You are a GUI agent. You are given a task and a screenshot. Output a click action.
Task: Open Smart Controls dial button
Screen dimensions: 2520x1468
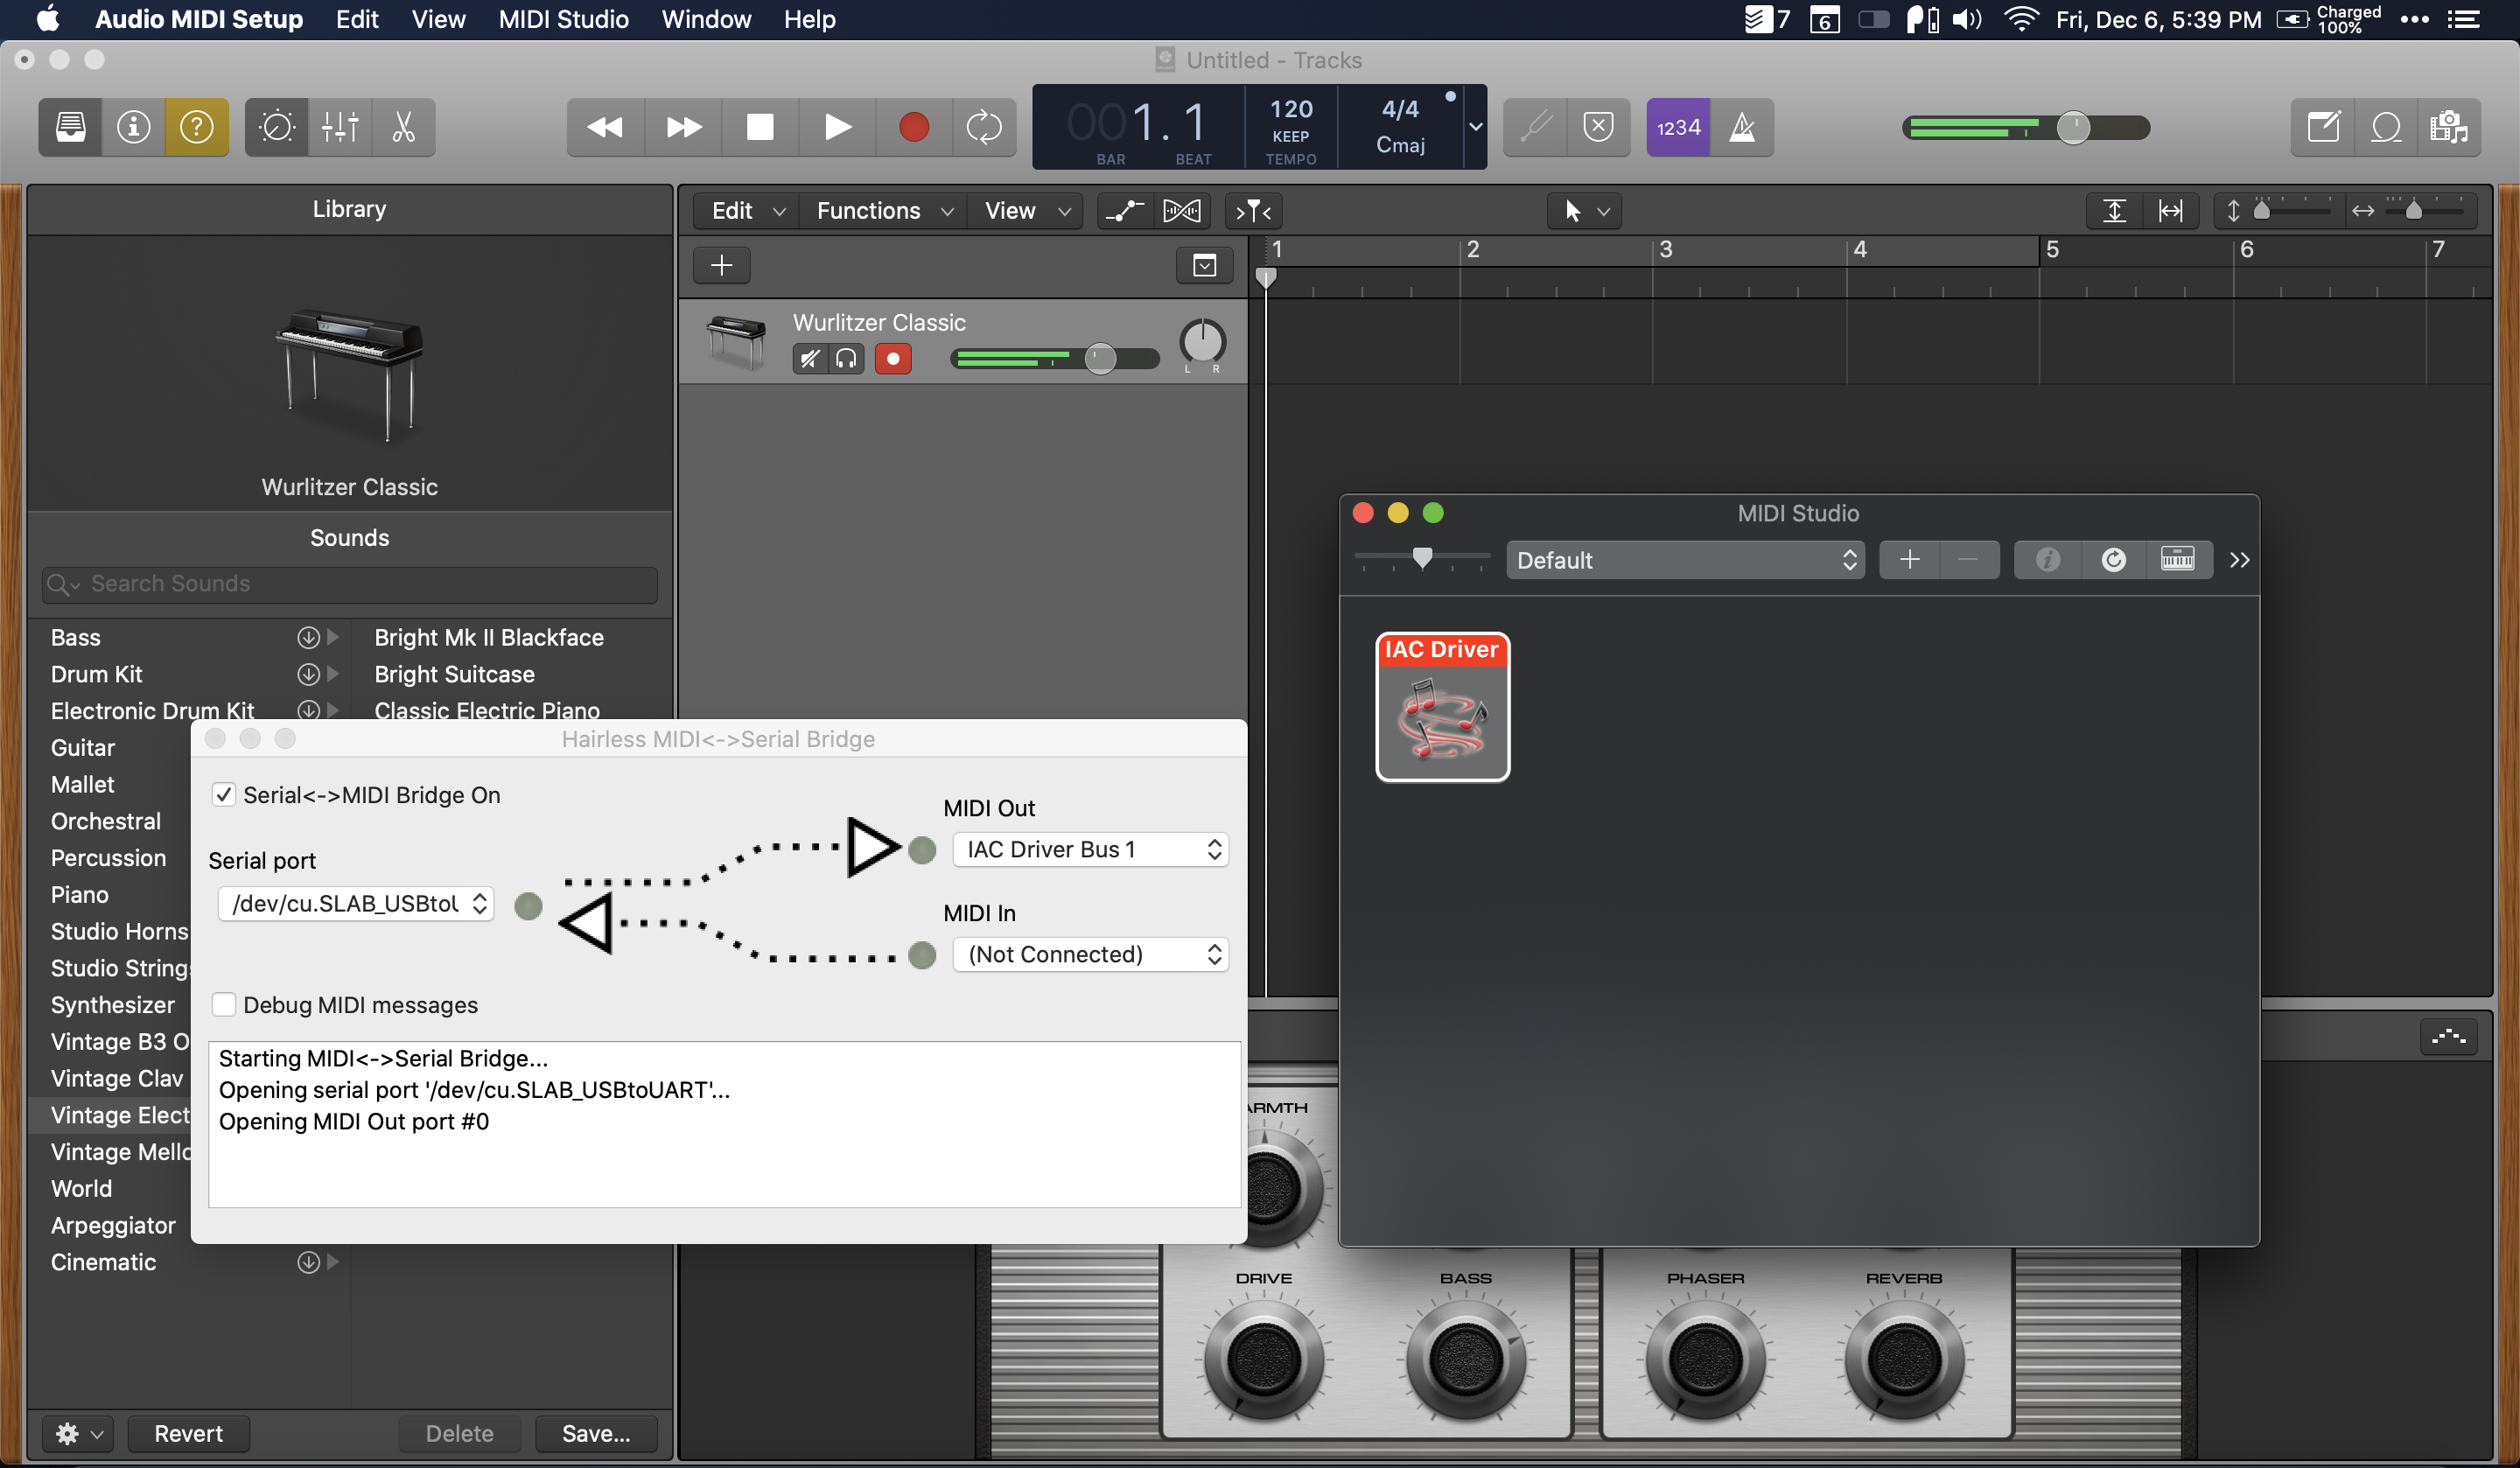coord(277,127)
